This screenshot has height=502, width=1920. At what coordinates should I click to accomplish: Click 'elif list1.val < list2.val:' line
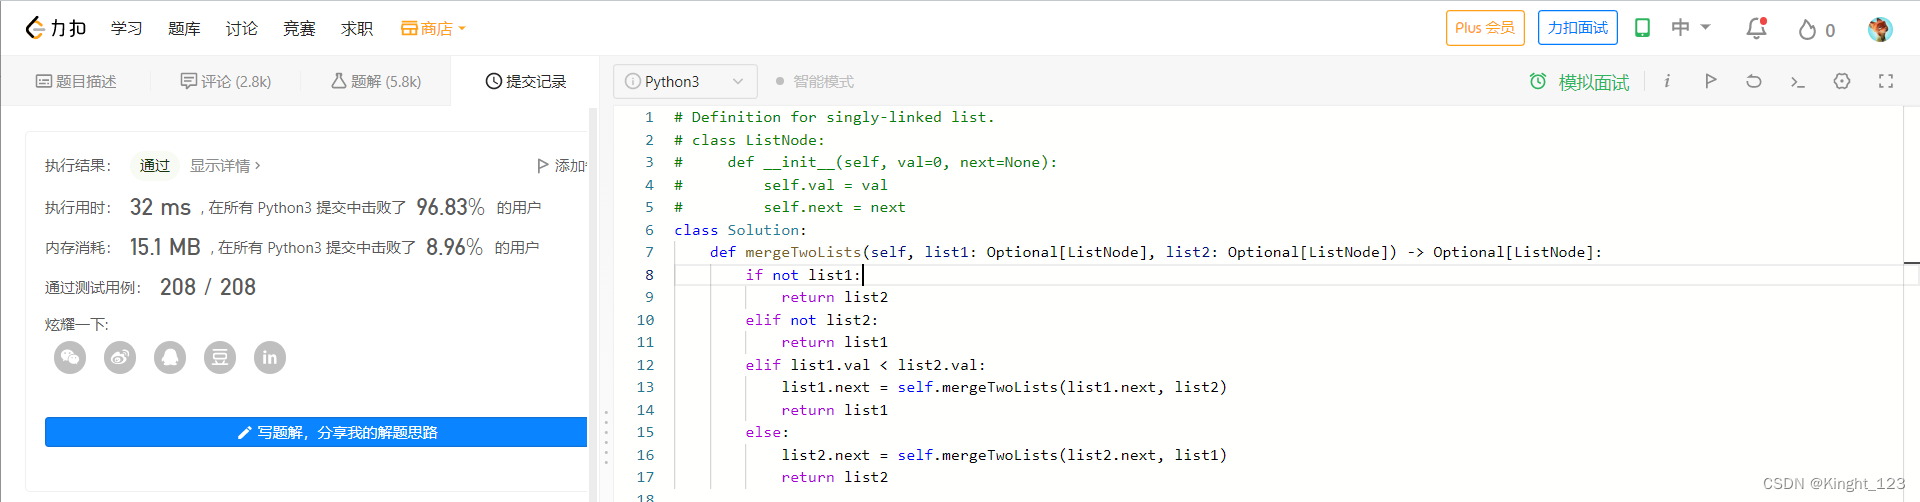pyautogui.click(x=865, y=365)
